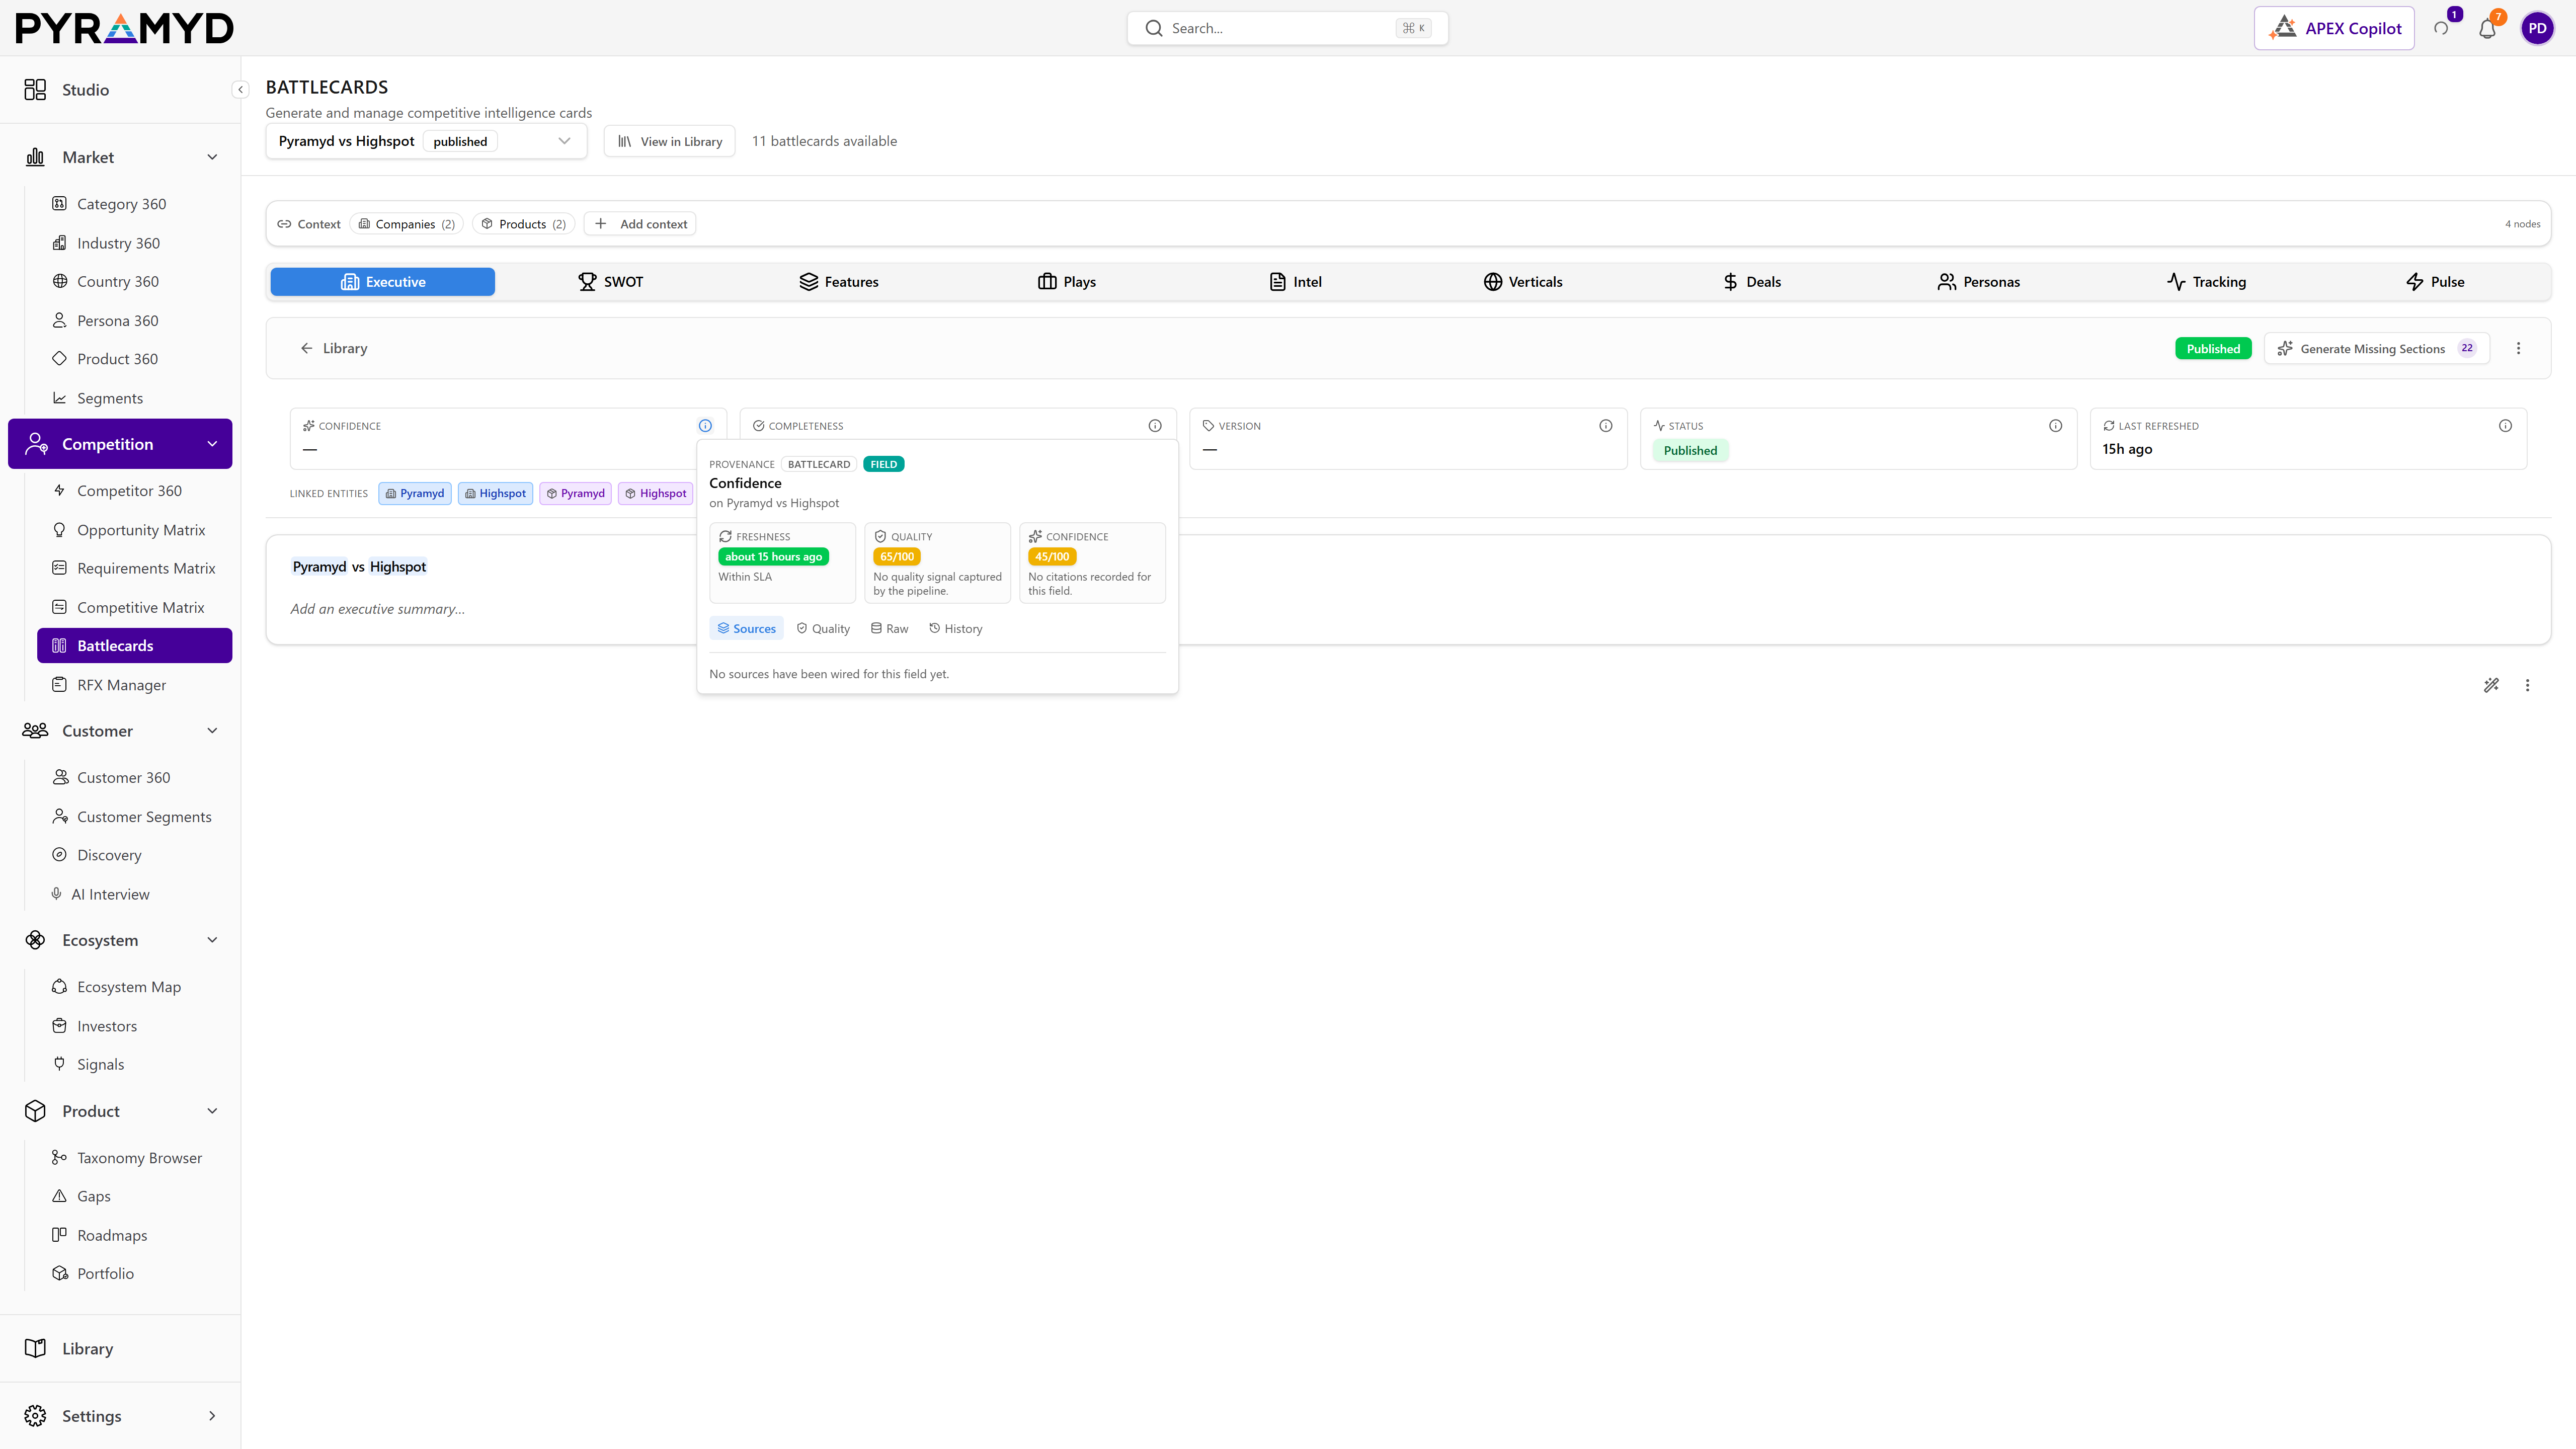Open APEX Copilot
The width and height of the screenshot is (2576, 1449).
point(2334,28)
